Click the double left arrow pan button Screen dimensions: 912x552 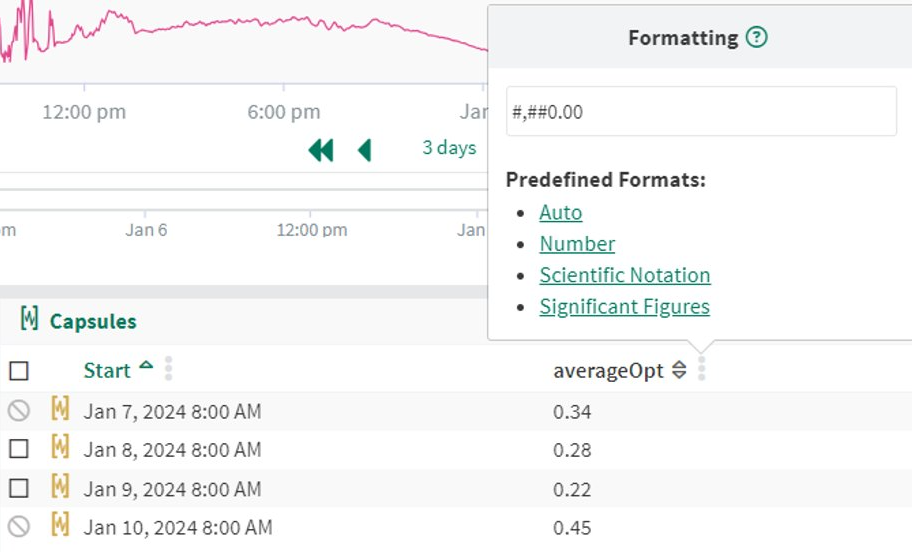[x=321, y=150]
